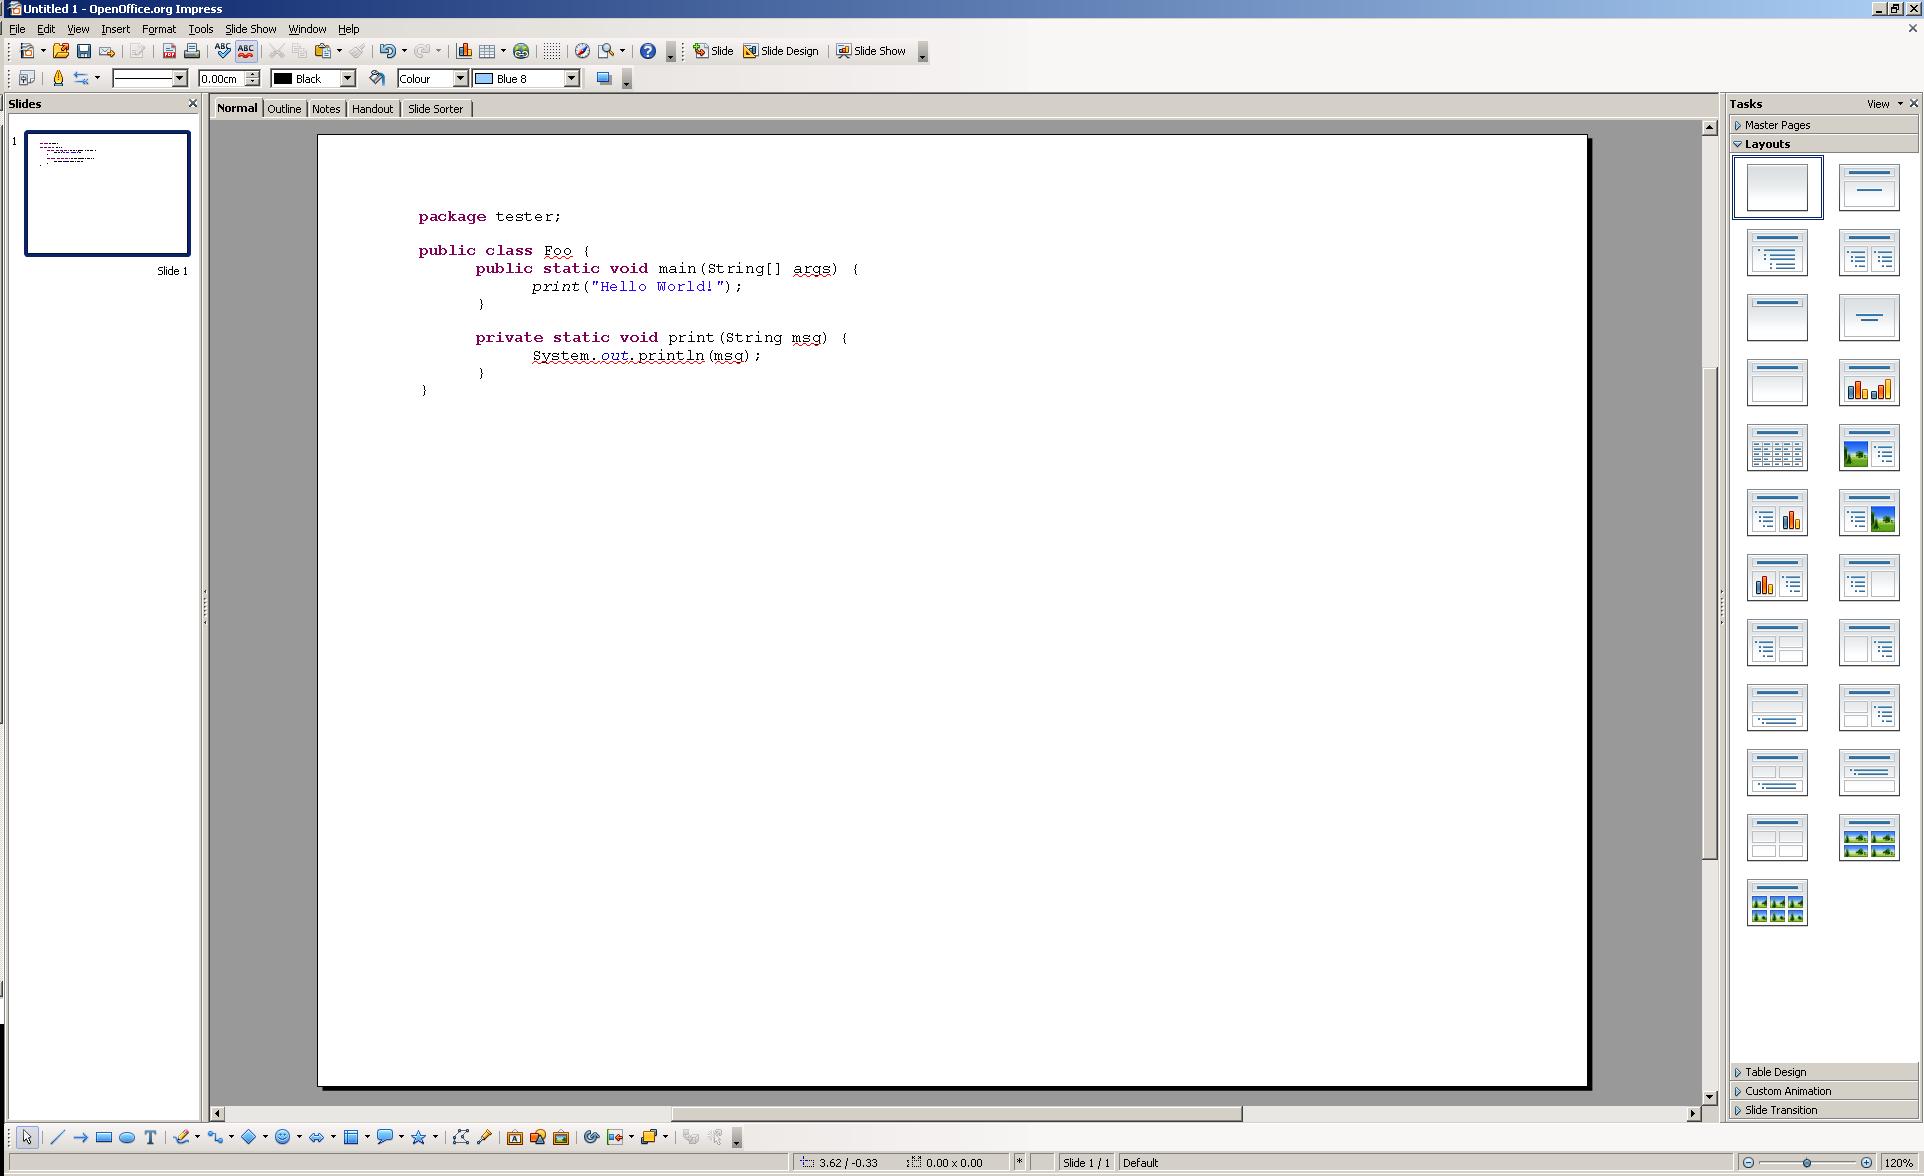The width and height of the screenshot is (1924, 1176).
Task: Open the Format menu
Action: [x=158, y=29]
